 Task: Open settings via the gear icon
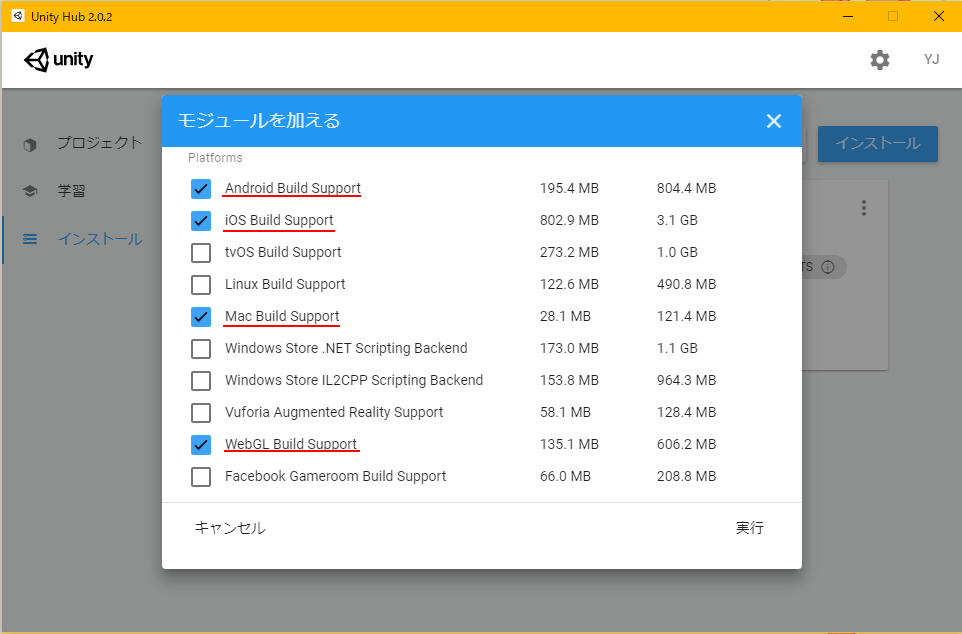[880, 60]
